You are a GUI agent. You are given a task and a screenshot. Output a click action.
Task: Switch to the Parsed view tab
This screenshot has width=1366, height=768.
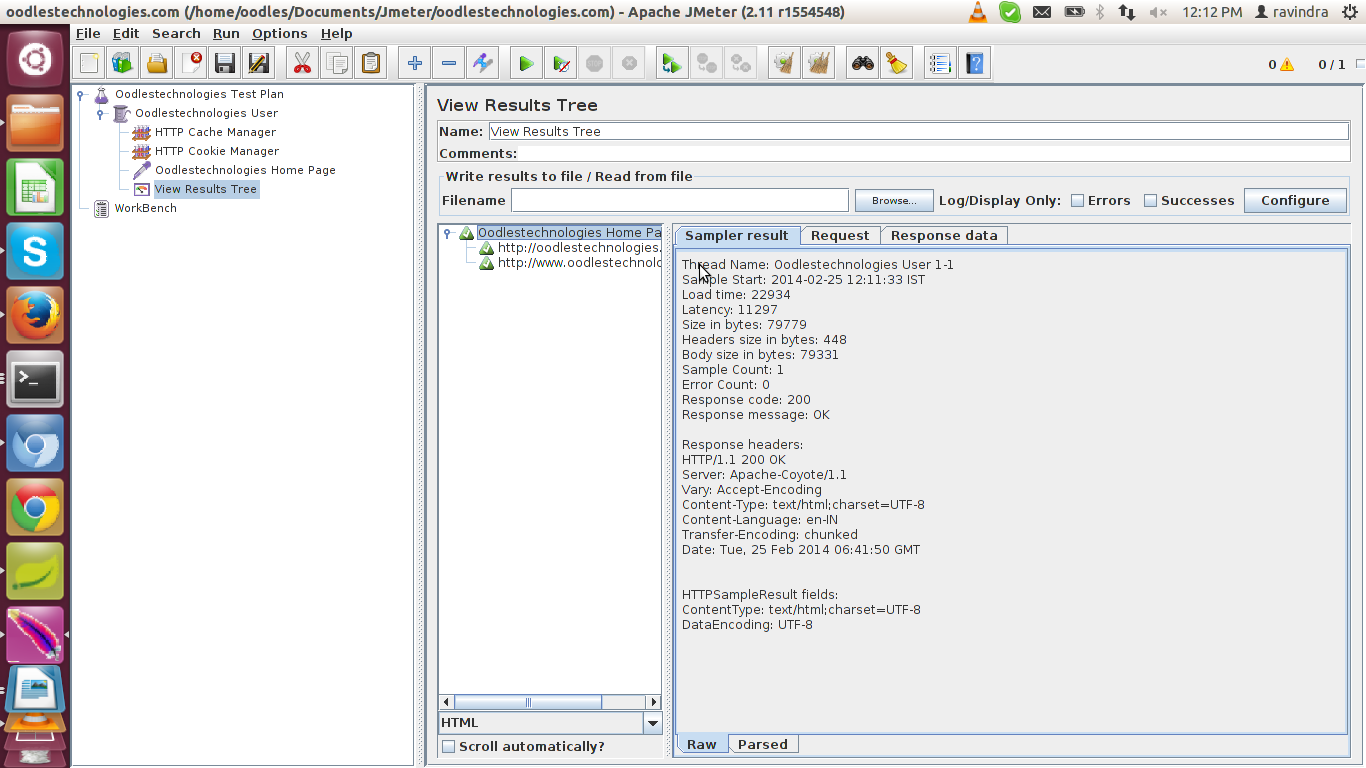click(763, 744)
